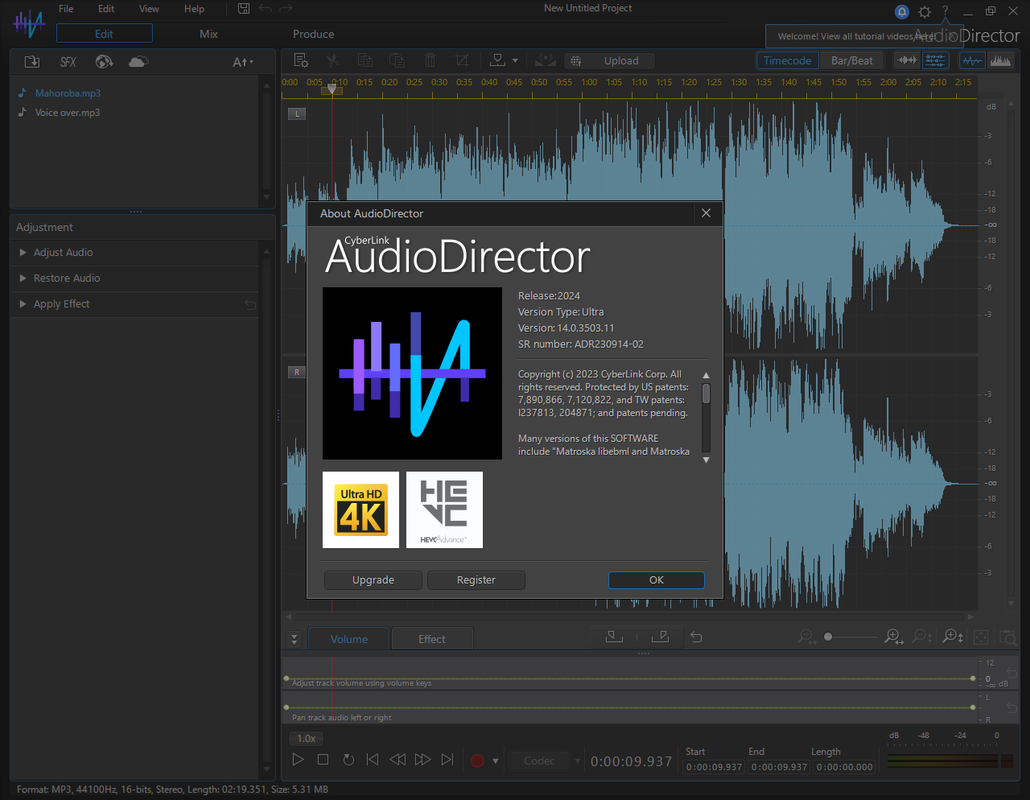Open the Mix room tab
Screen dimensions: 1030x800
[x=208, y=33]
